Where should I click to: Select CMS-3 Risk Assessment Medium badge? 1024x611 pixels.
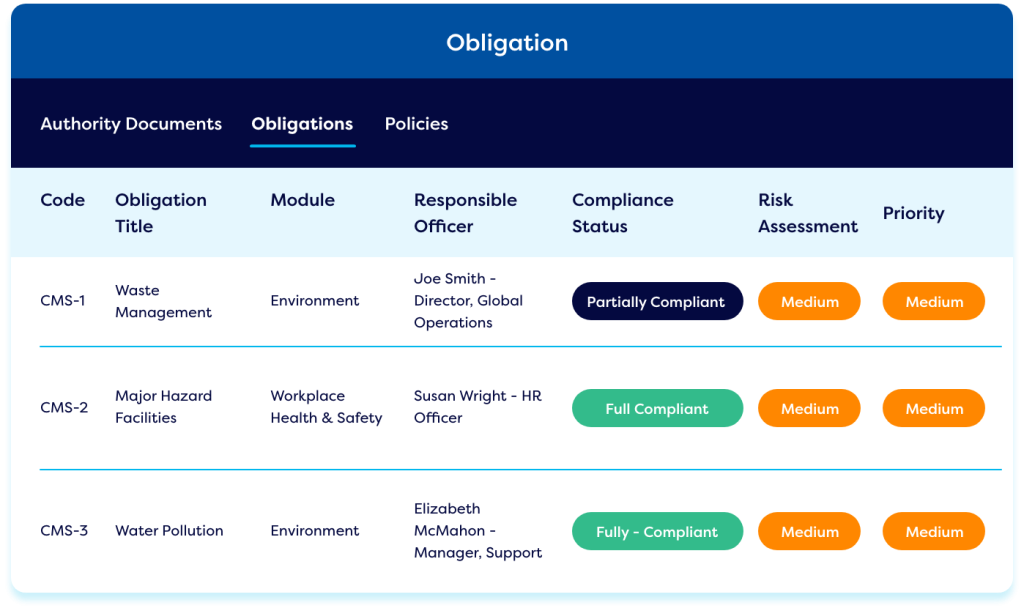pyautogui.click(x=809, y=531)
